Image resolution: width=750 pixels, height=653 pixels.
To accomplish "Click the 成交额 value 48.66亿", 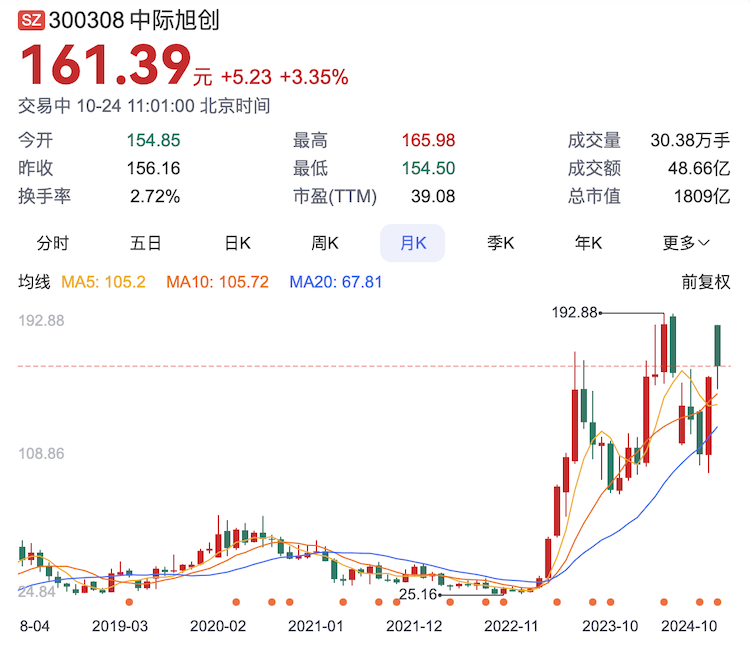I will click(699, 168).
